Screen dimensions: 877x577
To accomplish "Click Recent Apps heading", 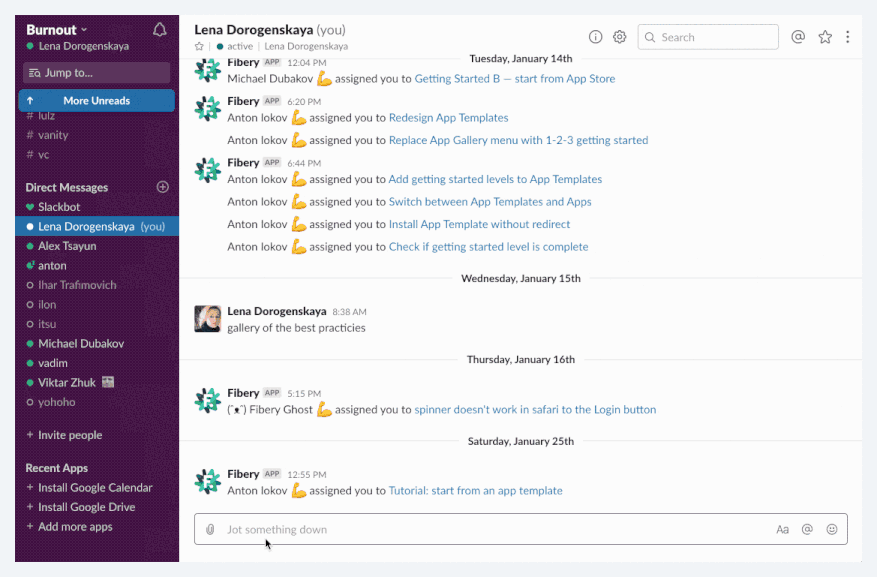I will coord(56,468).
